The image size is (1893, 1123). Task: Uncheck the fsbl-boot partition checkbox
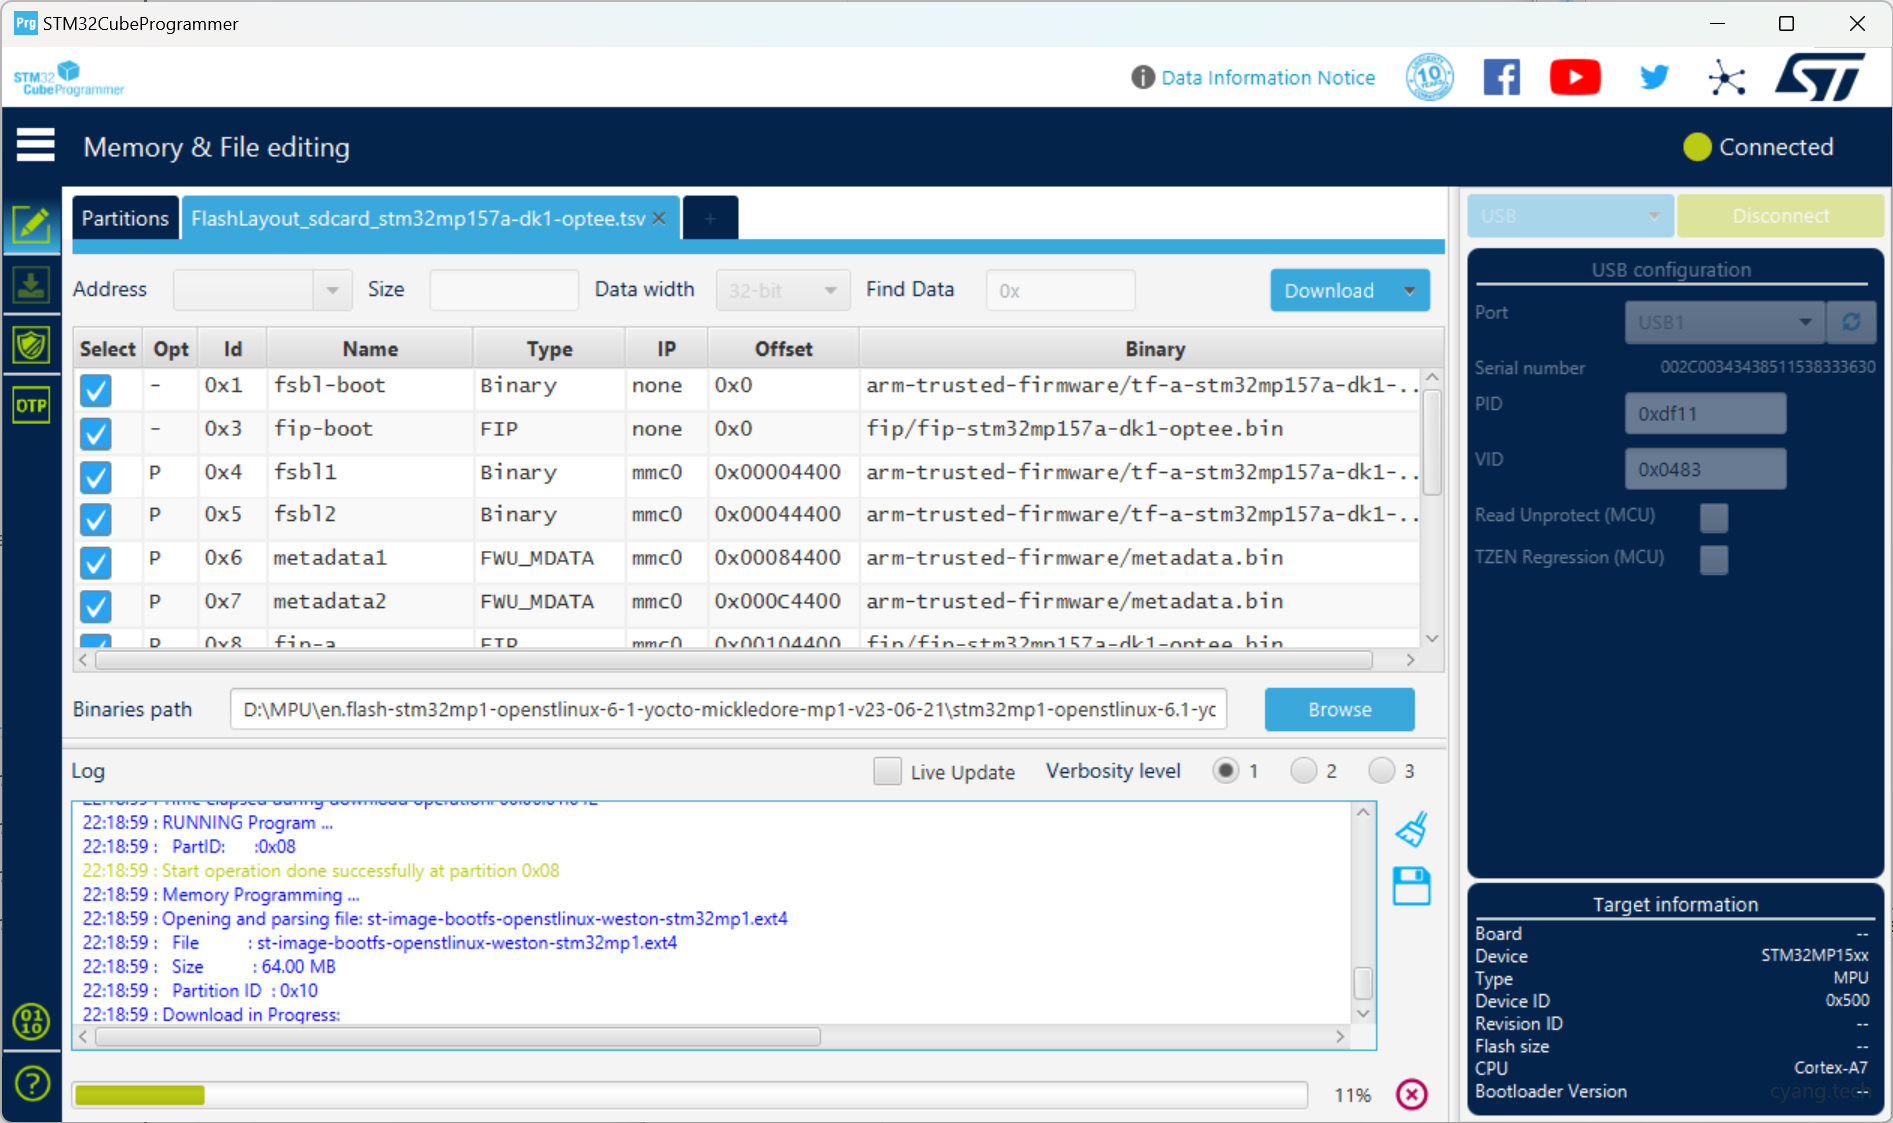coord(96,389)
